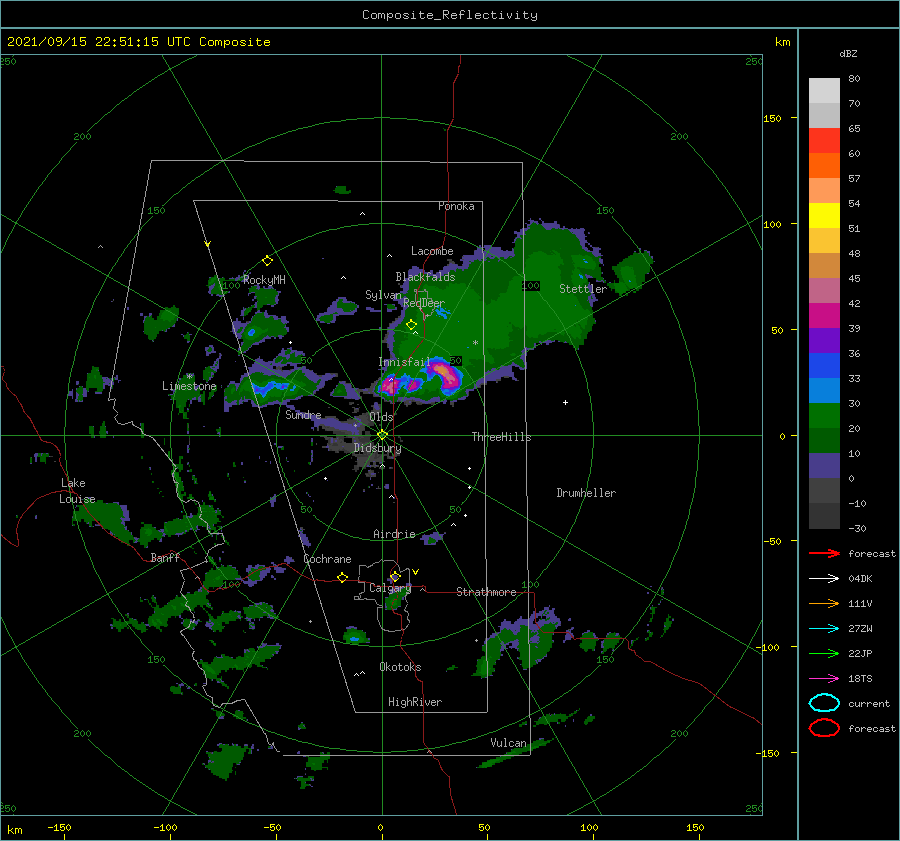Click the Sylvan label
The image size is (900, 841).
tap(383, 295)
